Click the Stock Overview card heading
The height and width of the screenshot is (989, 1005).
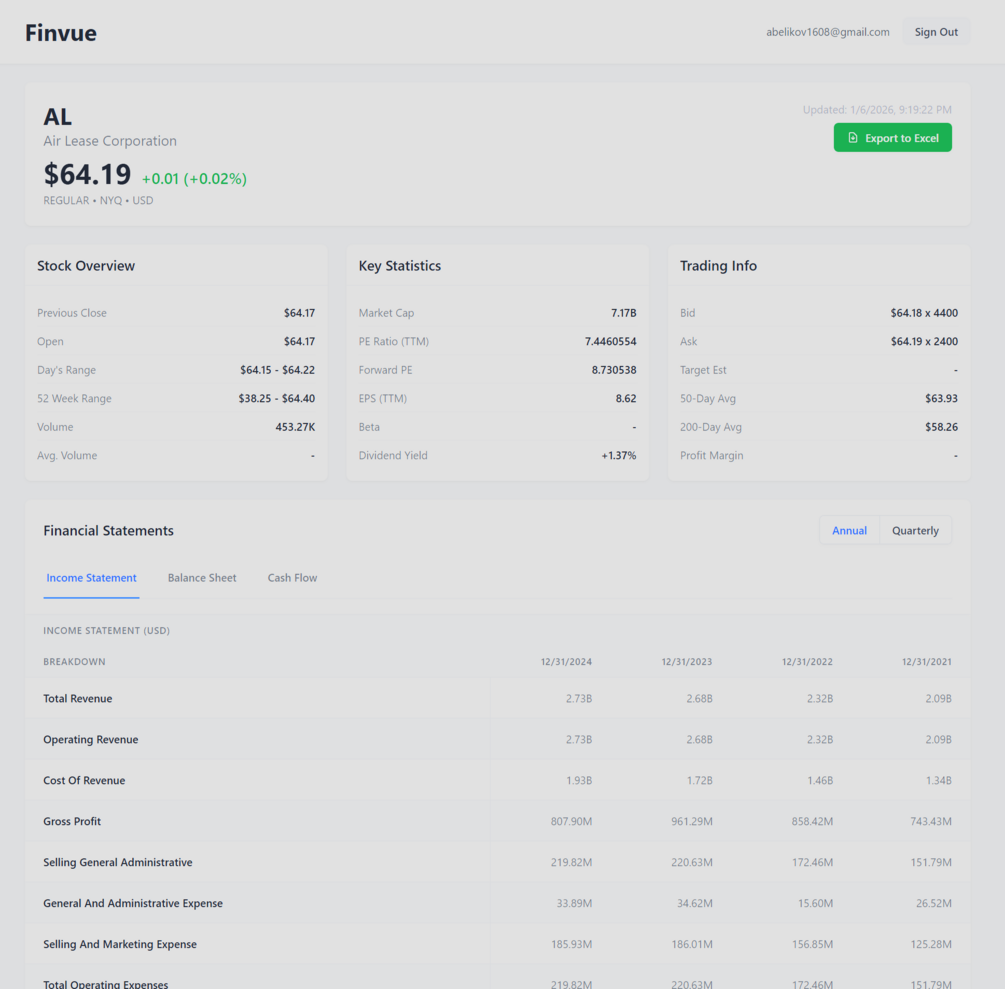pos(86,266)
